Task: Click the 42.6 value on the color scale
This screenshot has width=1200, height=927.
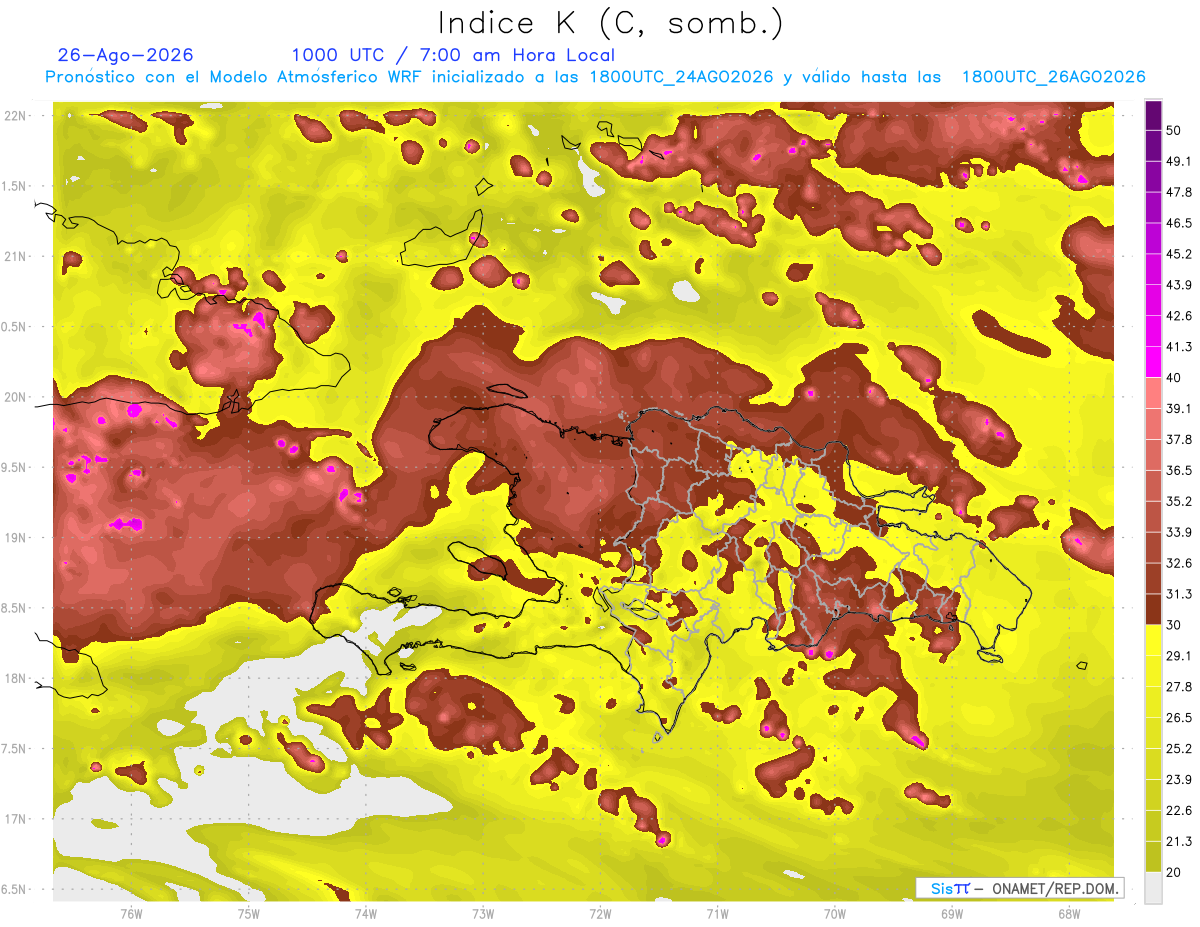Action: pyautogui.click(x=1178, y=317)
